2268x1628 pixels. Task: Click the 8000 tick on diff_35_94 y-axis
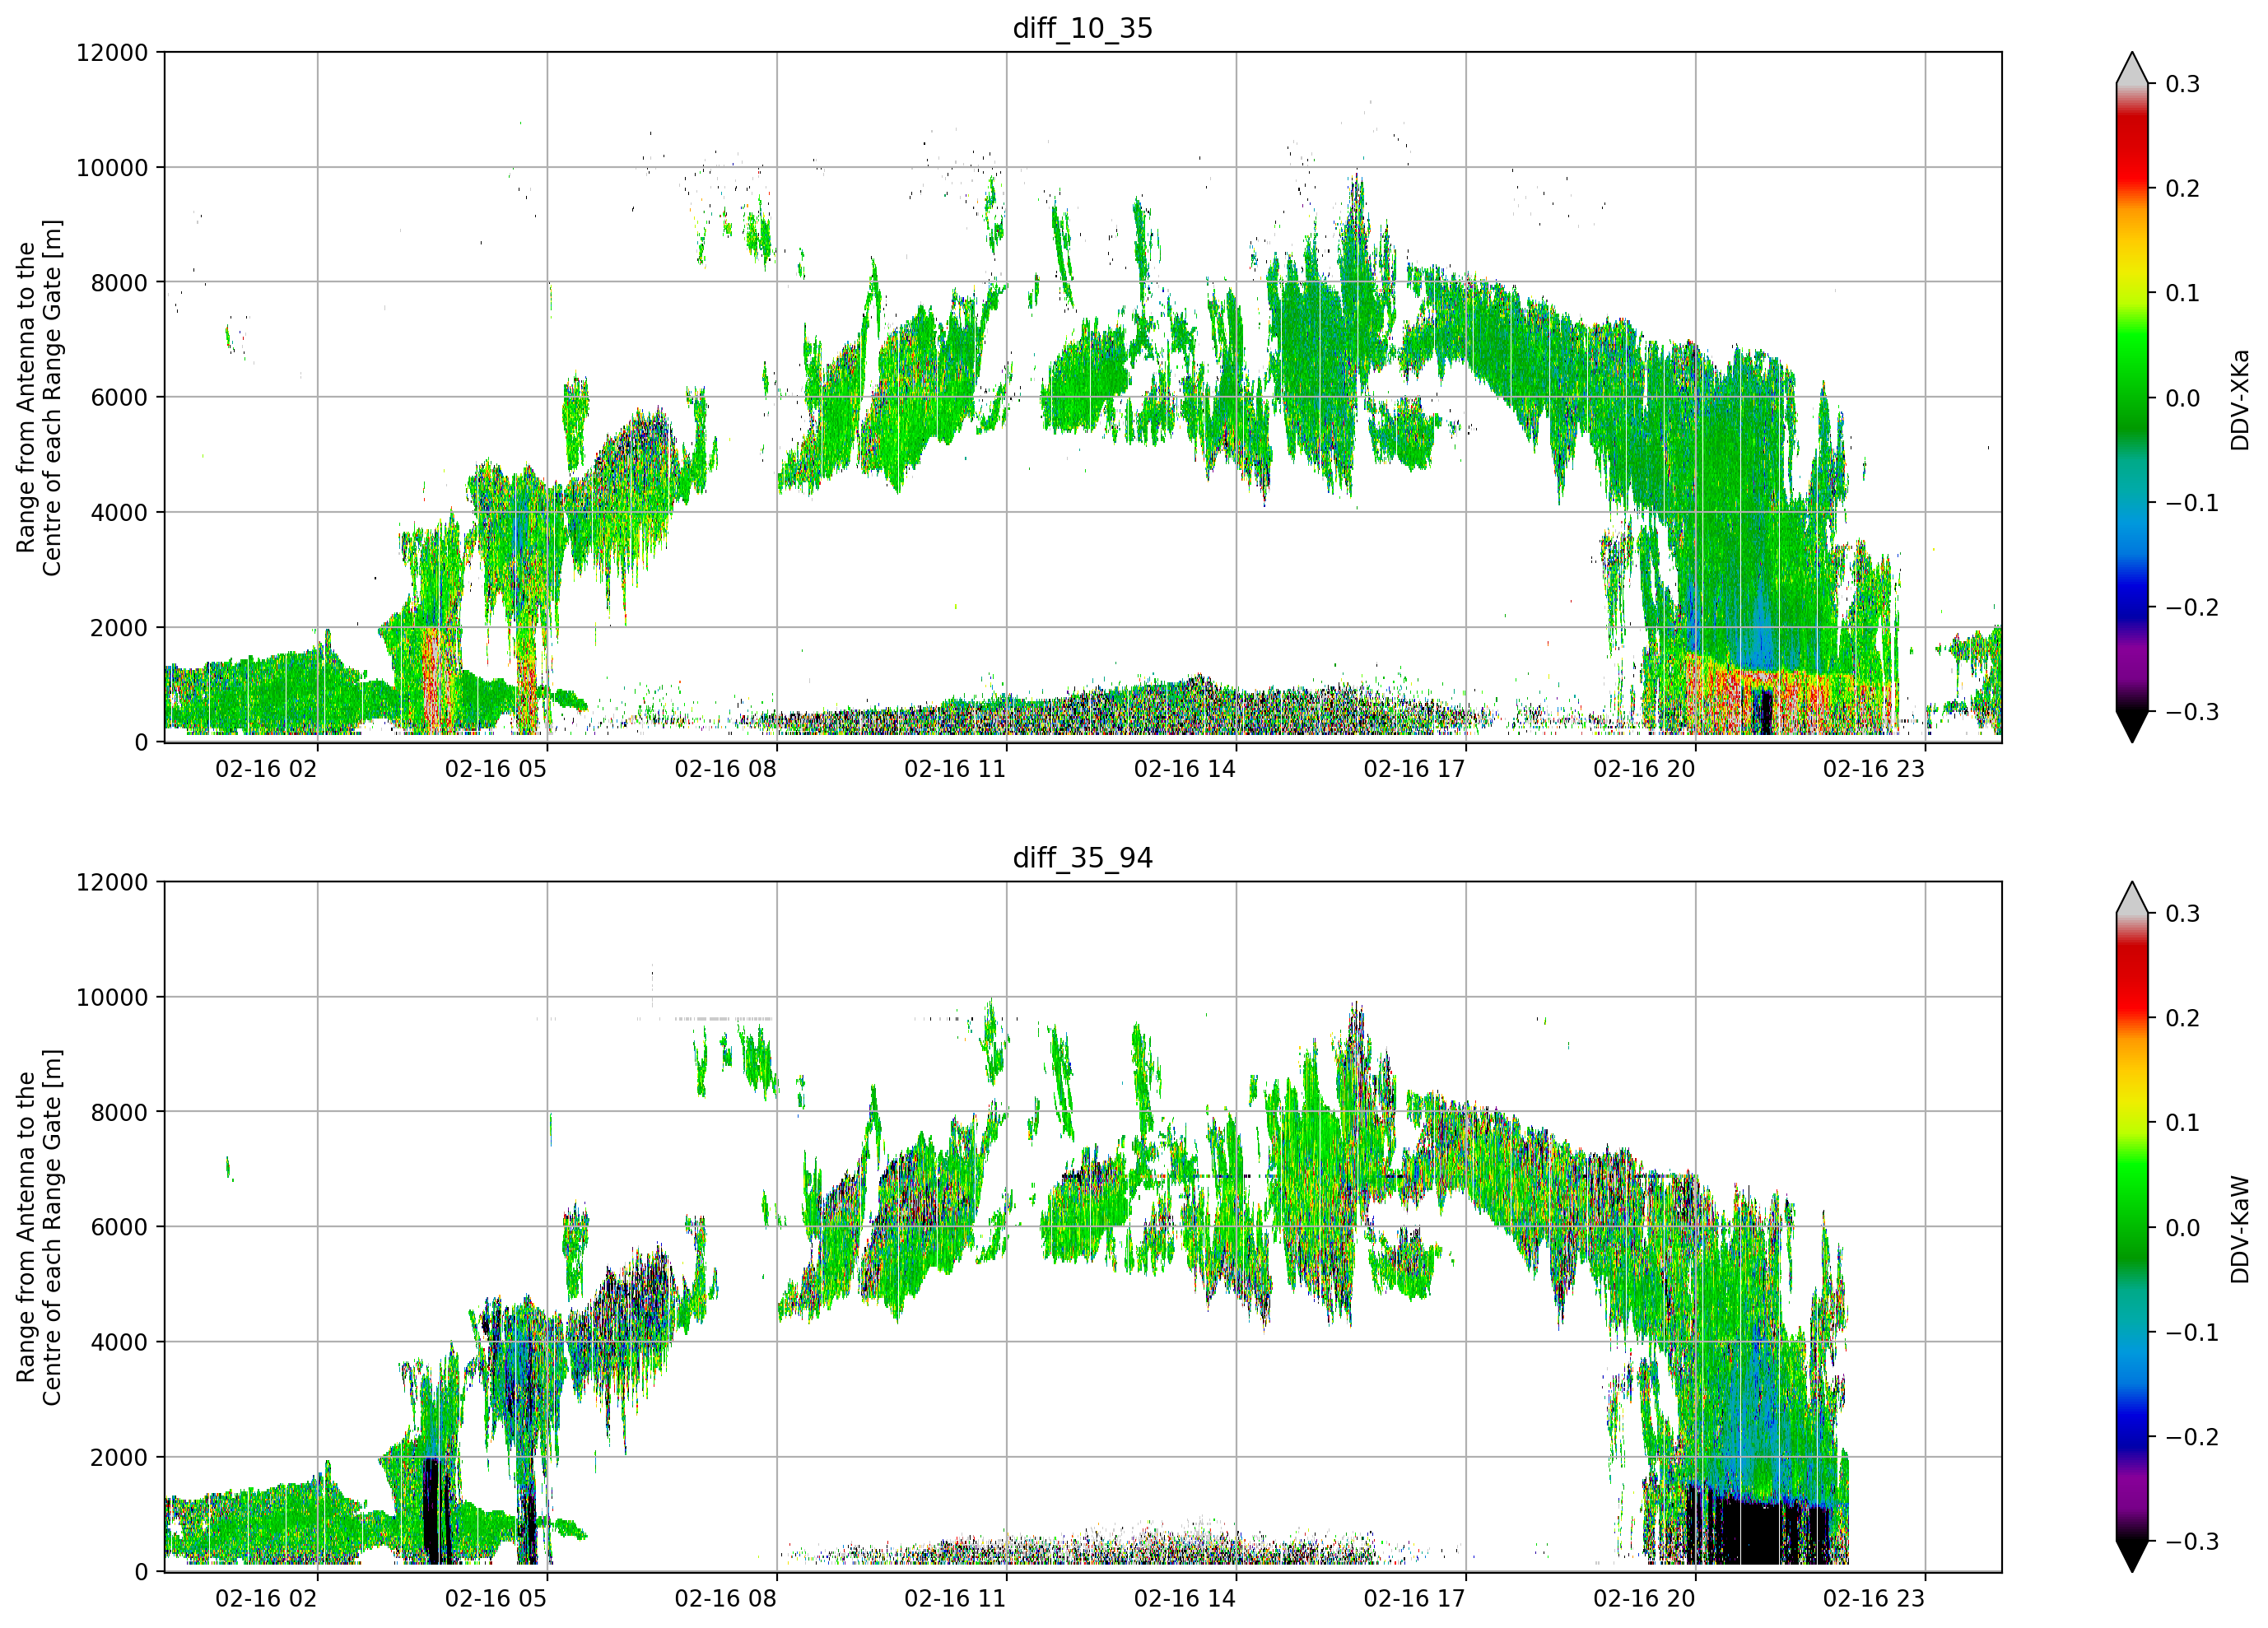119,1112
